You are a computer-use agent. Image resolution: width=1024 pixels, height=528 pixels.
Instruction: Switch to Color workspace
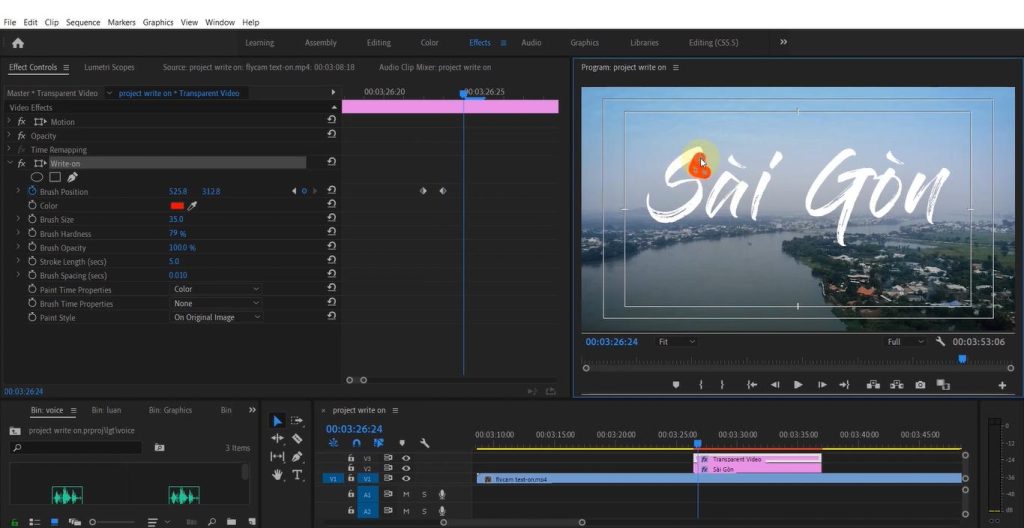pyautogui.click(x=429, y=42)
